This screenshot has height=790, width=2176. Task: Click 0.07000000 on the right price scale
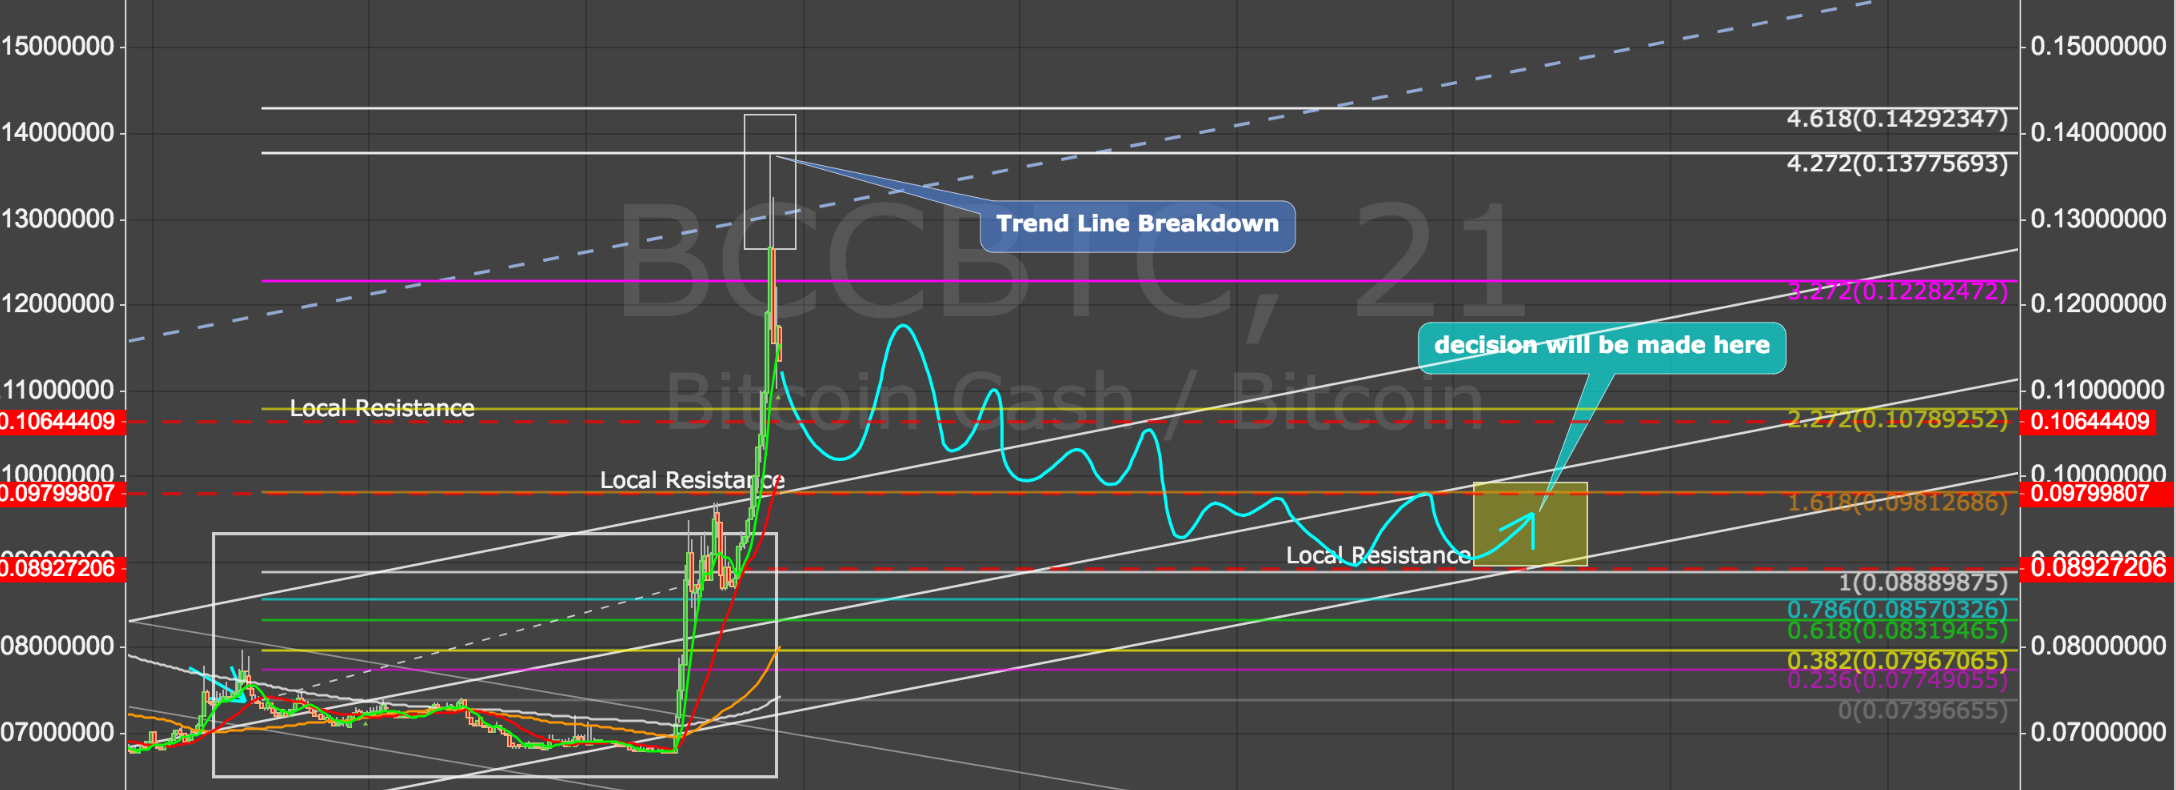(2099, 732)
